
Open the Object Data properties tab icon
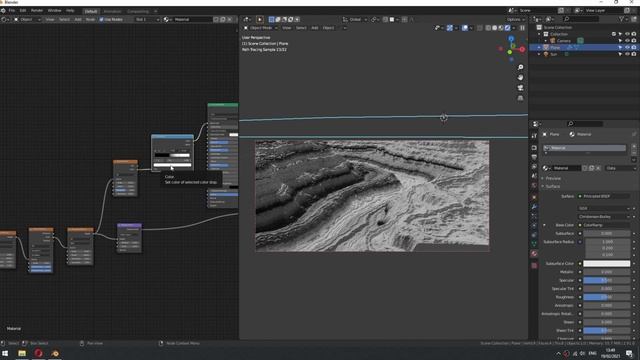pos(534,244)
